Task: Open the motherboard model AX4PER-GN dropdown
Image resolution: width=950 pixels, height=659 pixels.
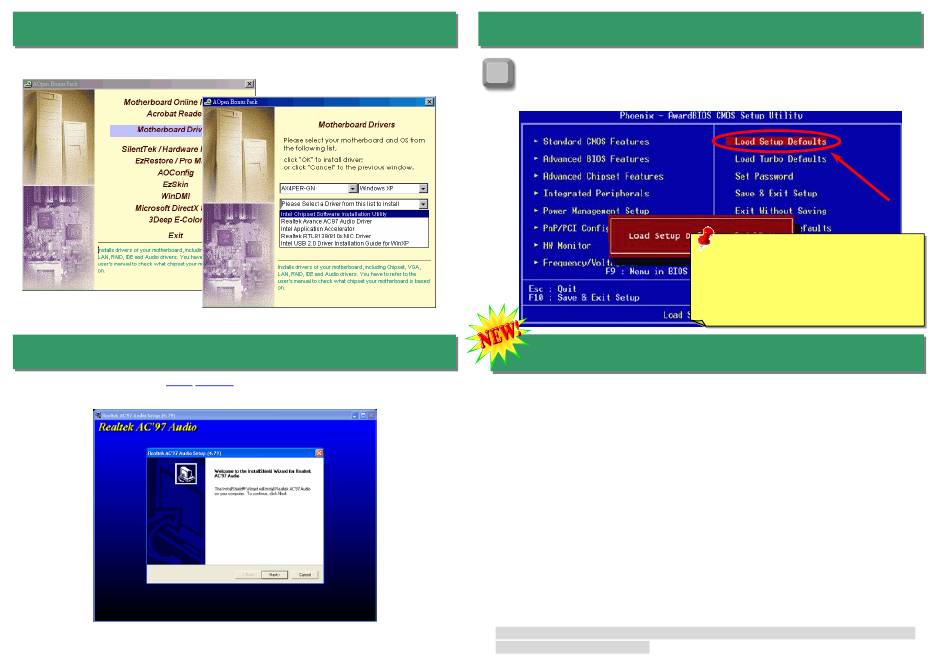Action: point(353,189)
